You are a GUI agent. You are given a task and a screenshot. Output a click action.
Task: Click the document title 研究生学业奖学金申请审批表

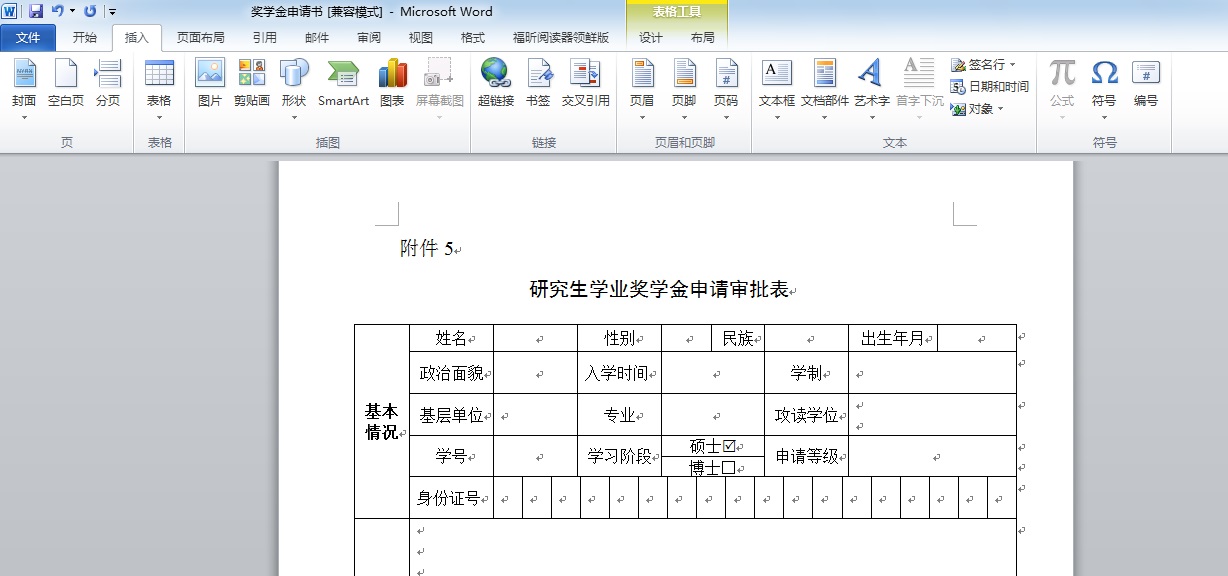tap(659, 290)
